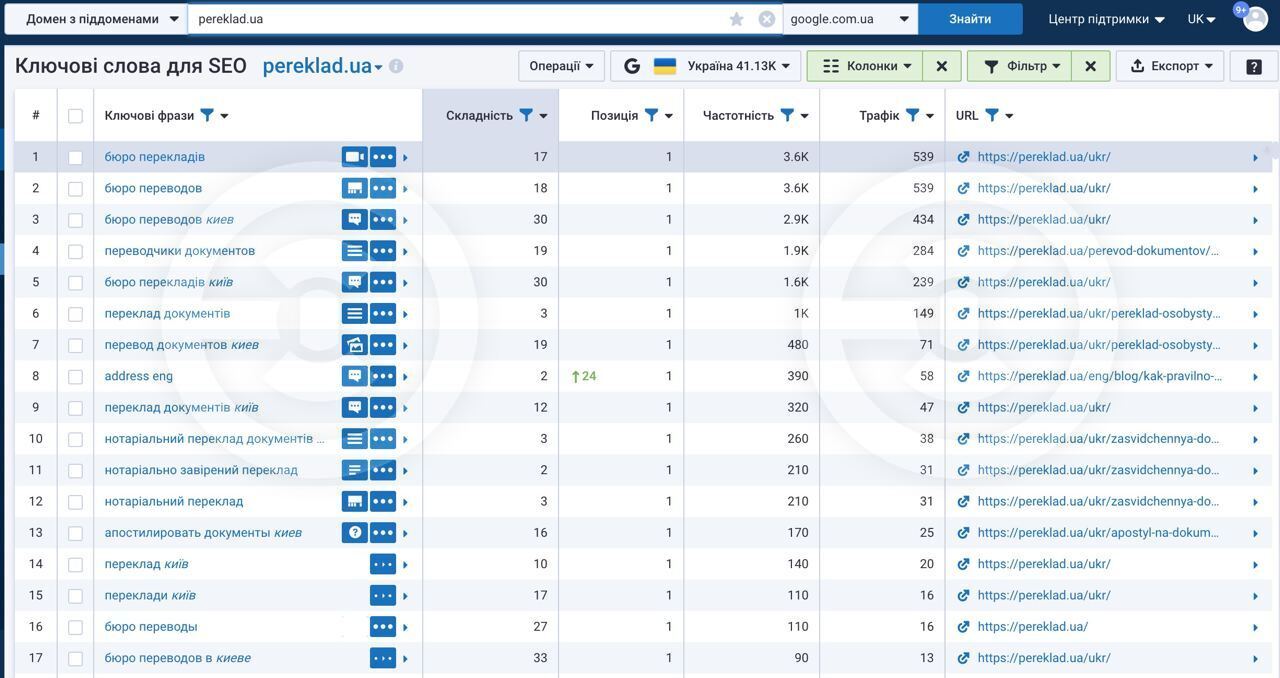Viewport: 1280px width, 678px height.
Task: Tick checkbox for переводчики документов
Action: (75, 251)
